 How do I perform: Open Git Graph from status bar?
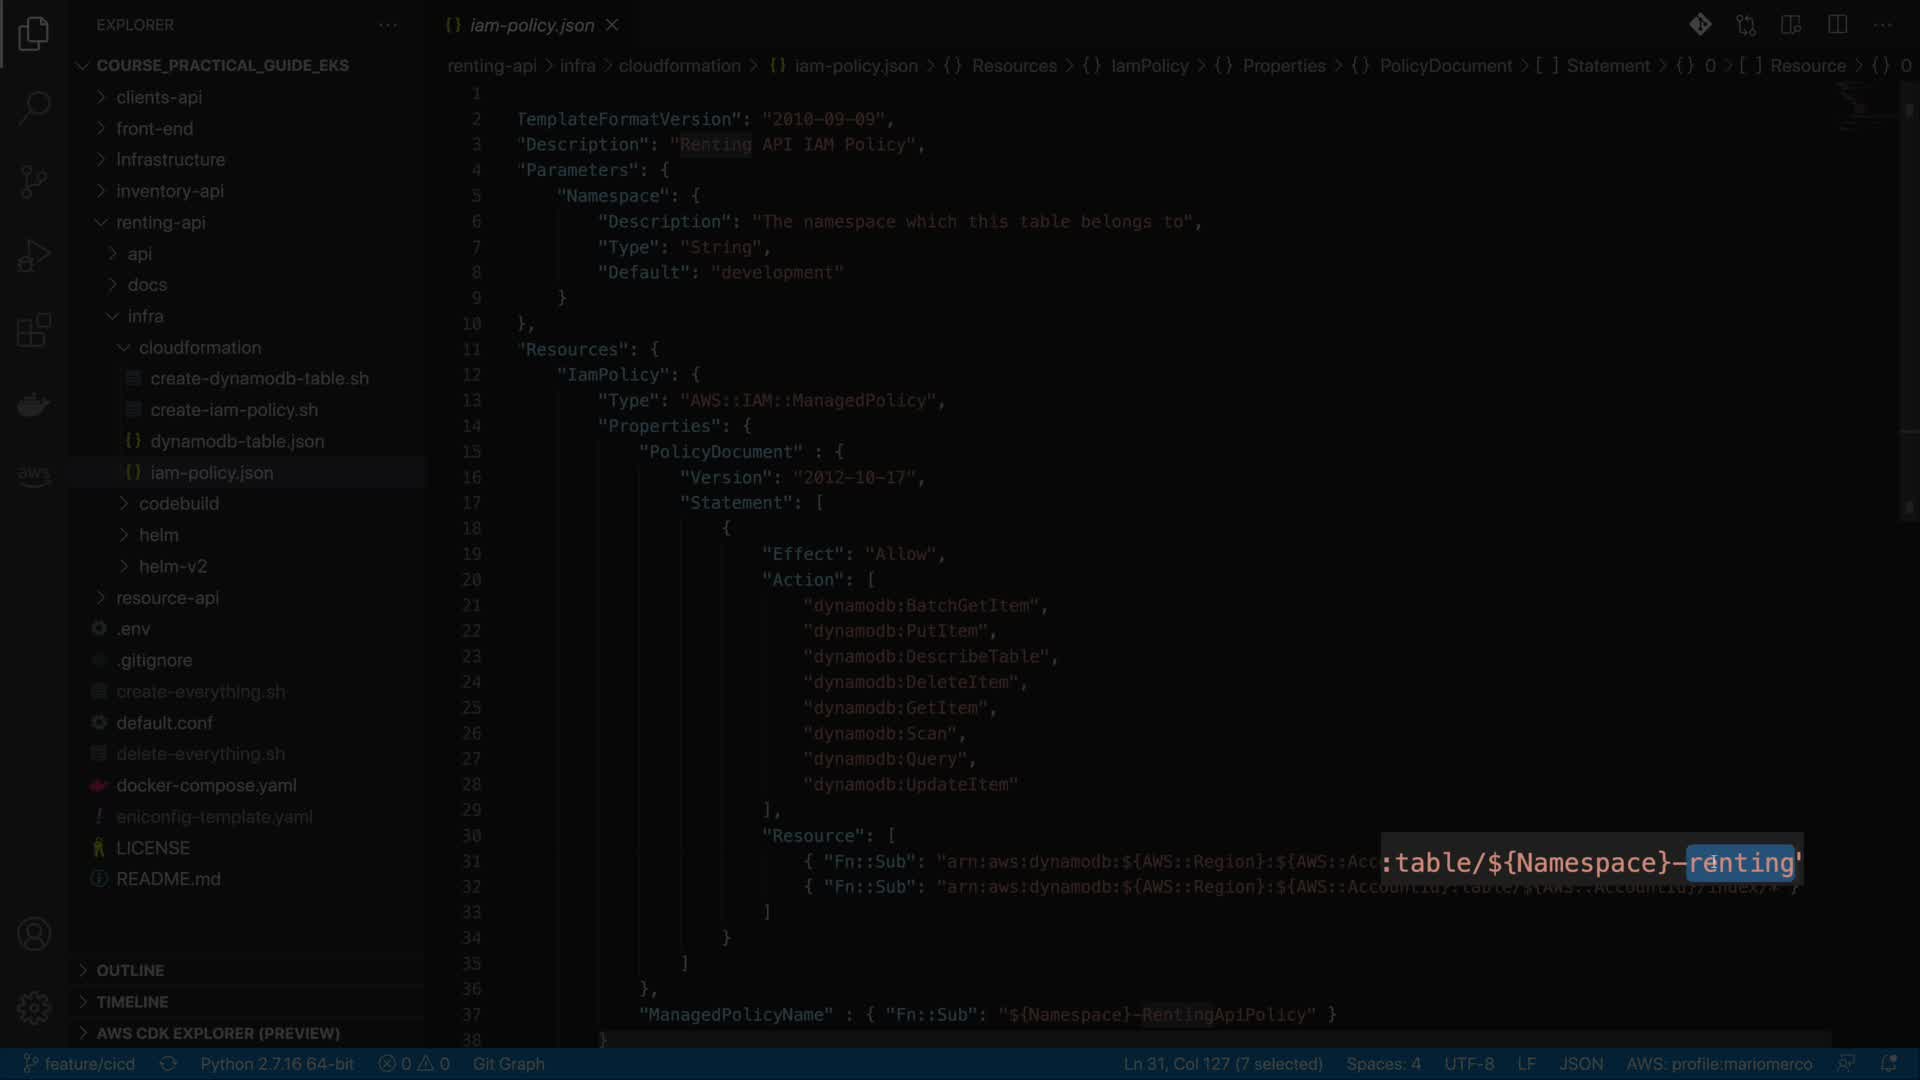click(x=508, y=1064)
